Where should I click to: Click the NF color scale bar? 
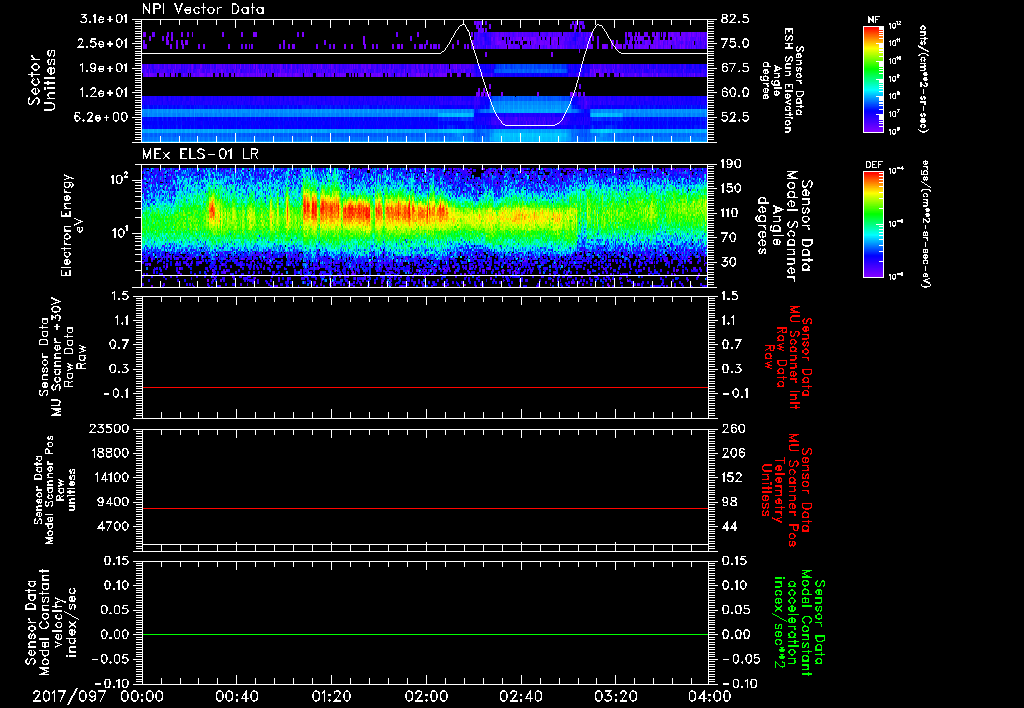[x=872, y=79]
